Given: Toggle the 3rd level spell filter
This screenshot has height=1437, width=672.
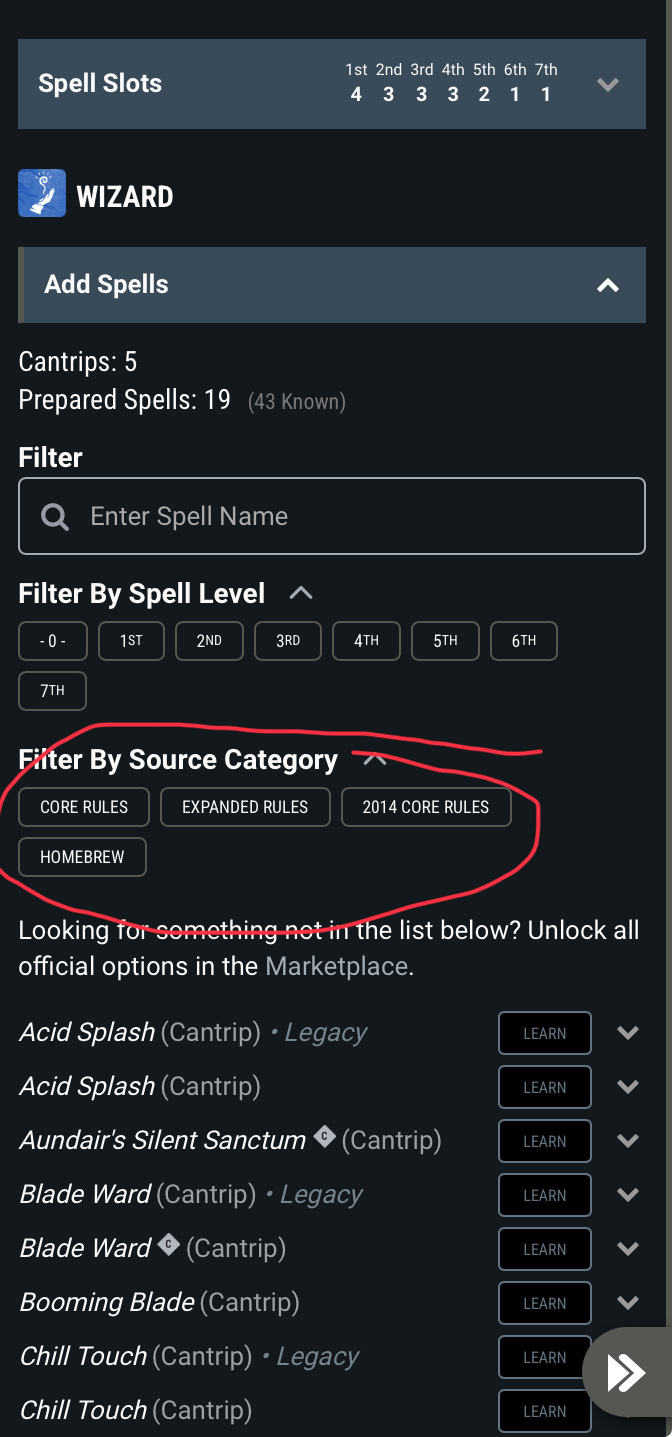Looking at the screenshot, I should tap(288, 641).
